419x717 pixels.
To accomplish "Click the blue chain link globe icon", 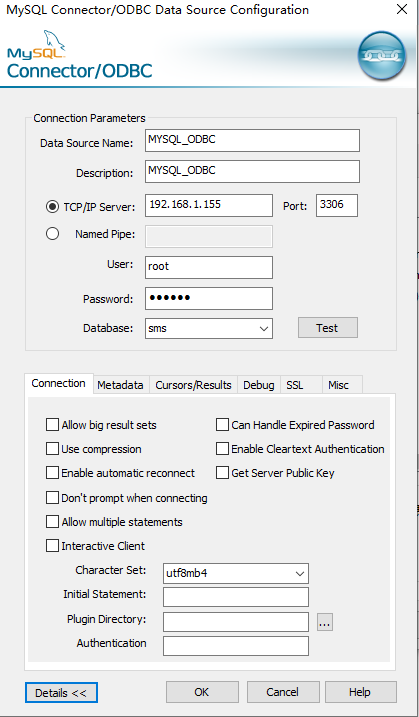I will point(382,56).
